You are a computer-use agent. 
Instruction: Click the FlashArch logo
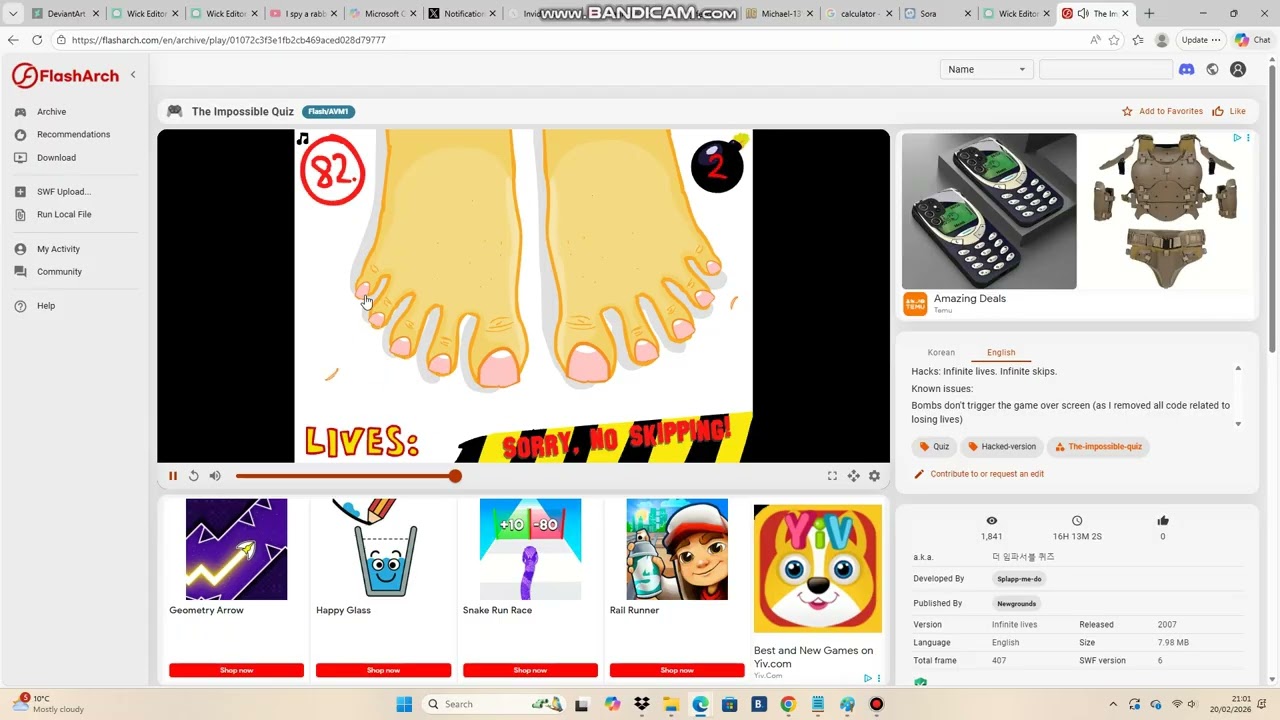click(65, 75)
